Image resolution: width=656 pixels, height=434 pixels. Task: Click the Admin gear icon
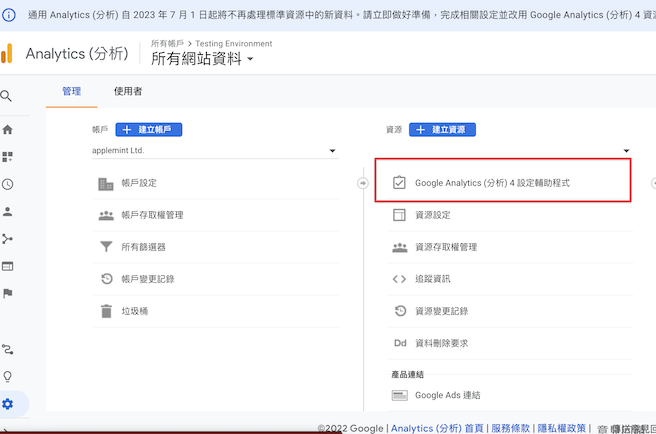(x=8, y=404)
